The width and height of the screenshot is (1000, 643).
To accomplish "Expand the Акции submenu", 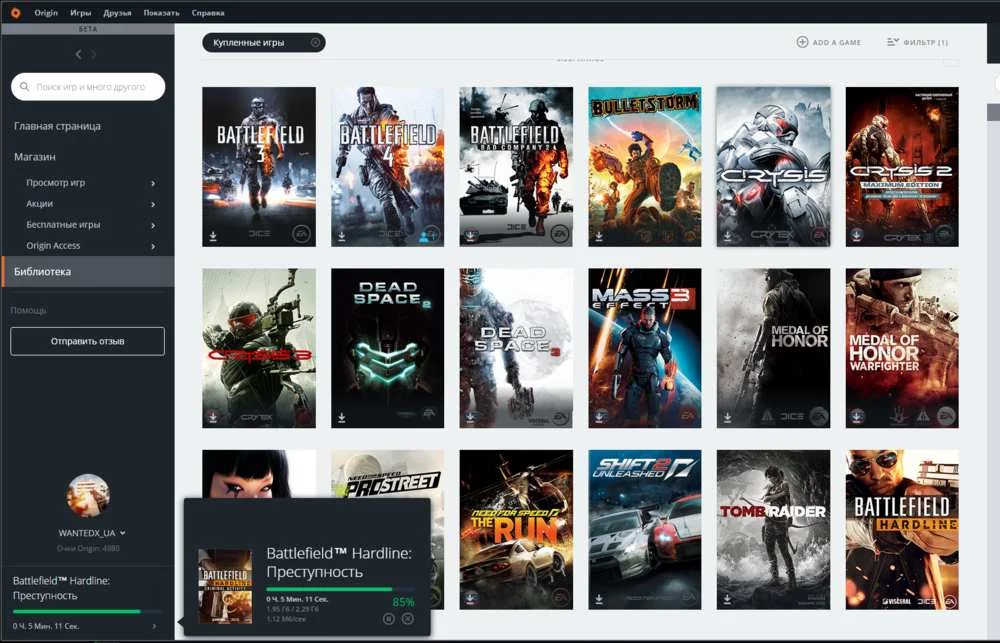I will 152,204.
